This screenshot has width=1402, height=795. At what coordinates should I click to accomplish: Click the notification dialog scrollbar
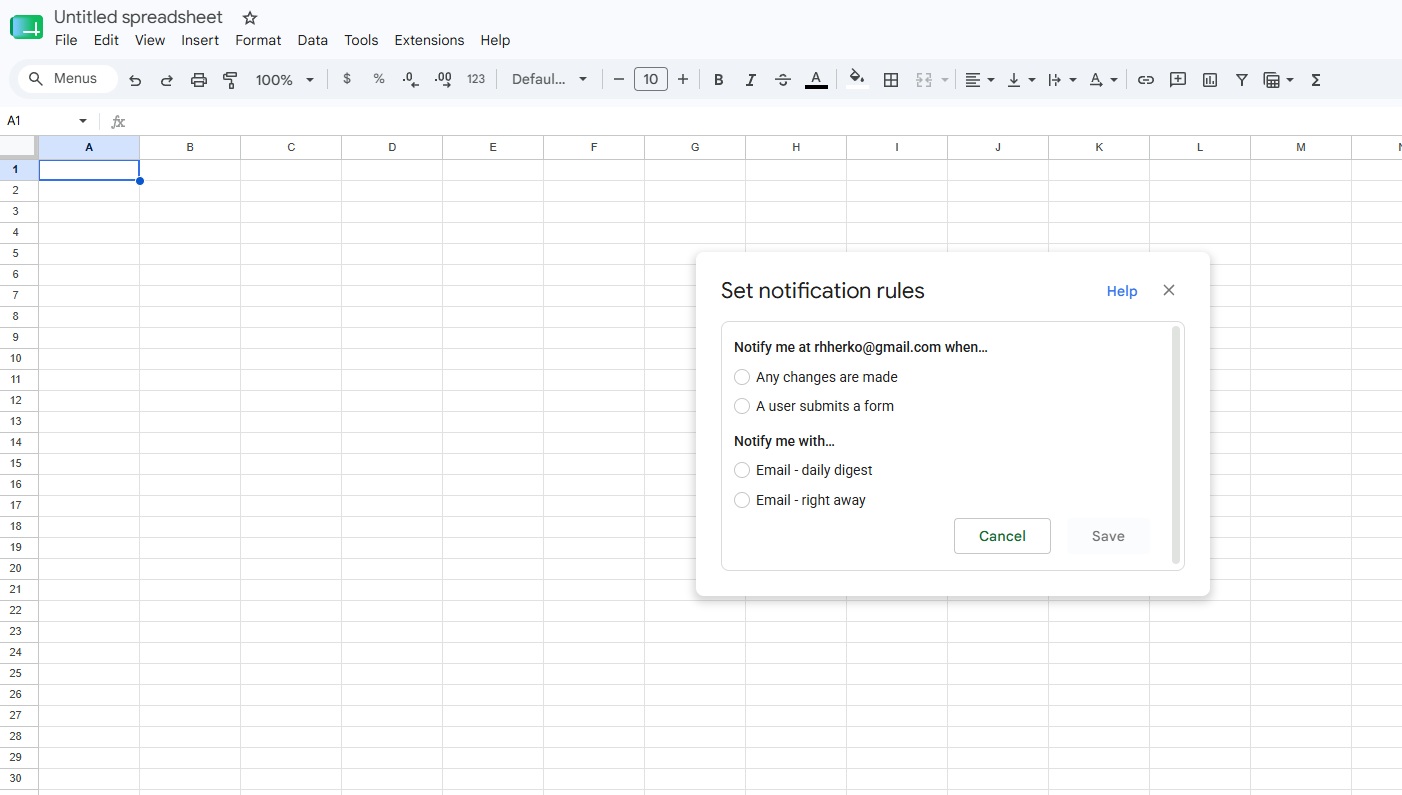1176,445
